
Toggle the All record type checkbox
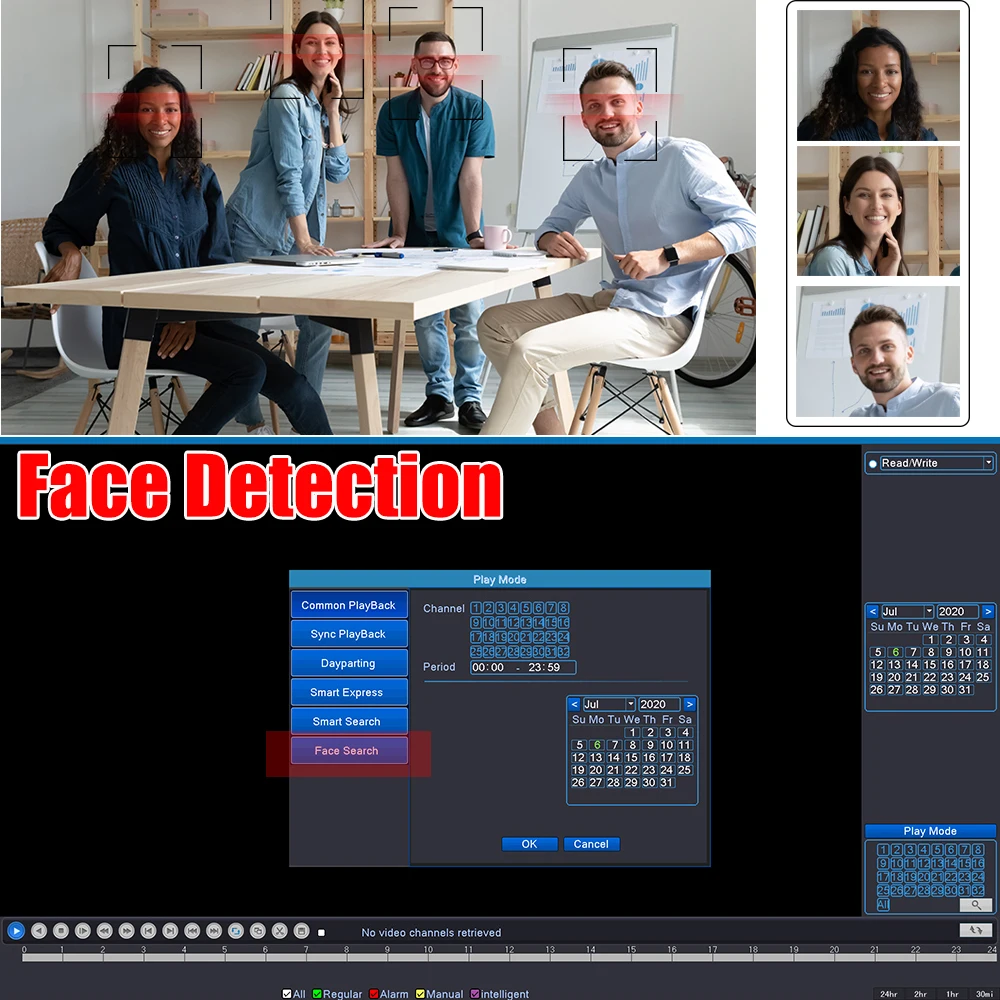click(x=287, y=994)
